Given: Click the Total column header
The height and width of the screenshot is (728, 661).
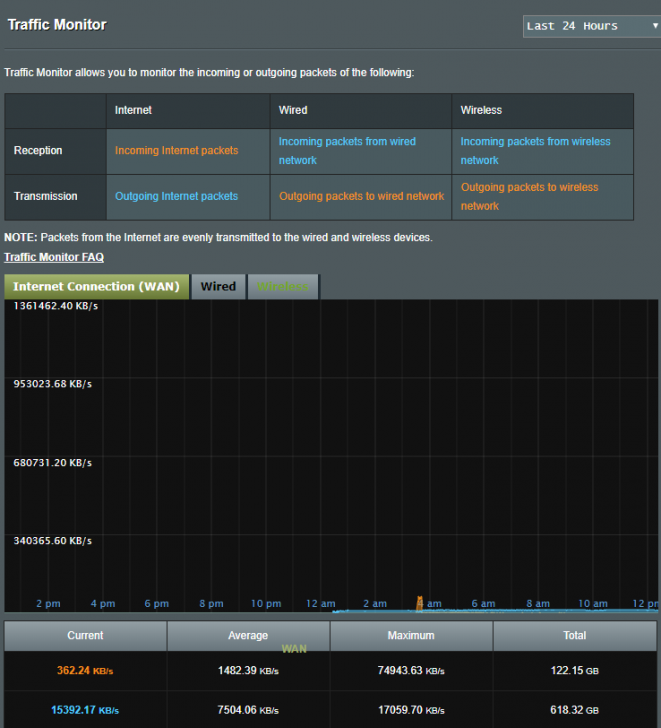Looking at the screenshot, I should tap(575, 636).
